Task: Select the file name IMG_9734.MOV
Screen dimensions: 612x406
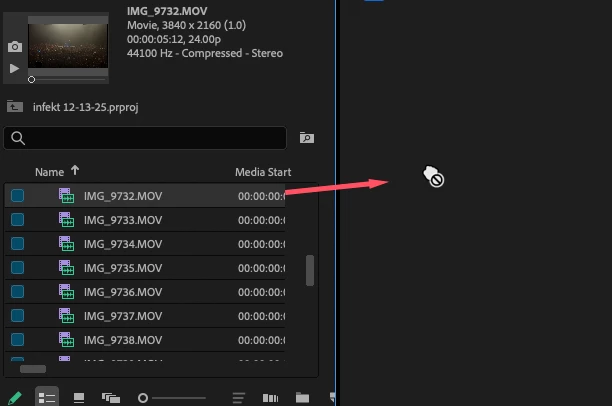Action: 123,244
